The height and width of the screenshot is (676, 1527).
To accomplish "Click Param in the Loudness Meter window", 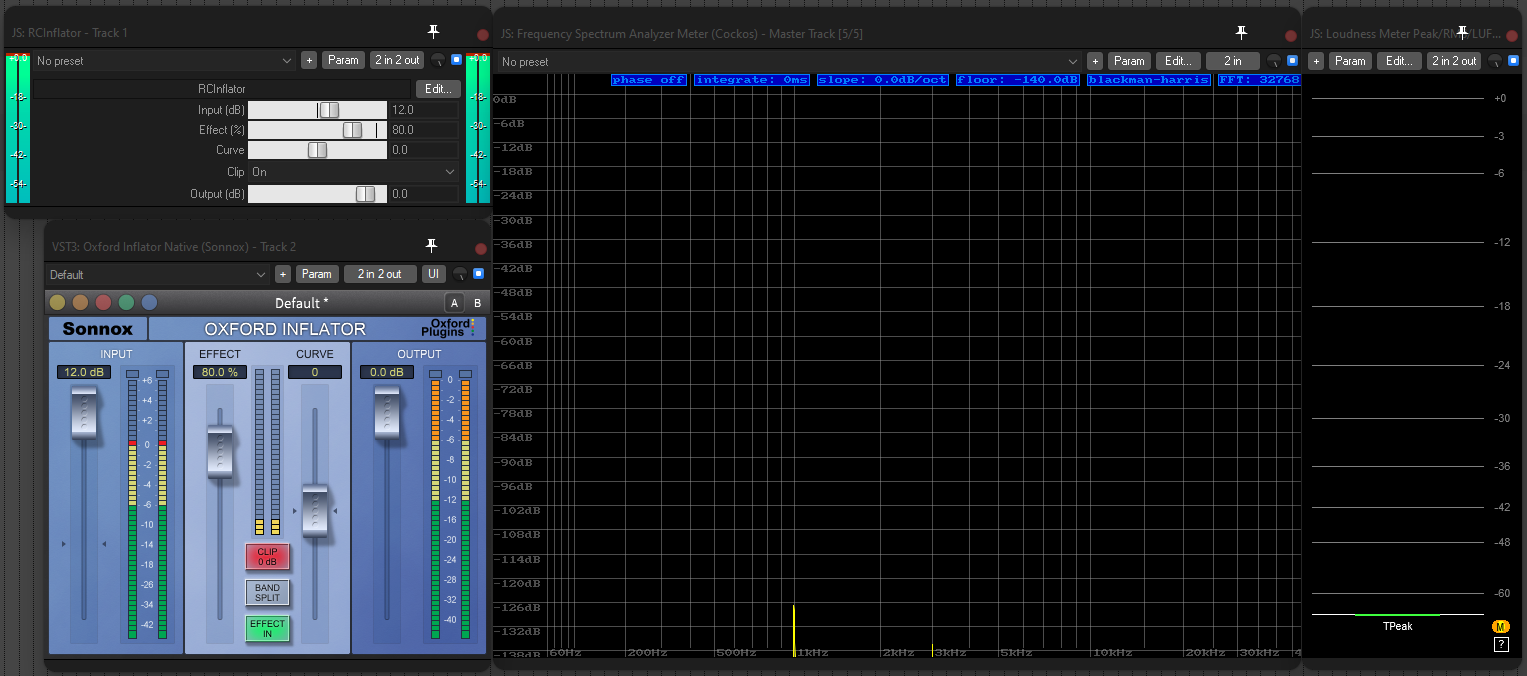I will pos(1350,61).
